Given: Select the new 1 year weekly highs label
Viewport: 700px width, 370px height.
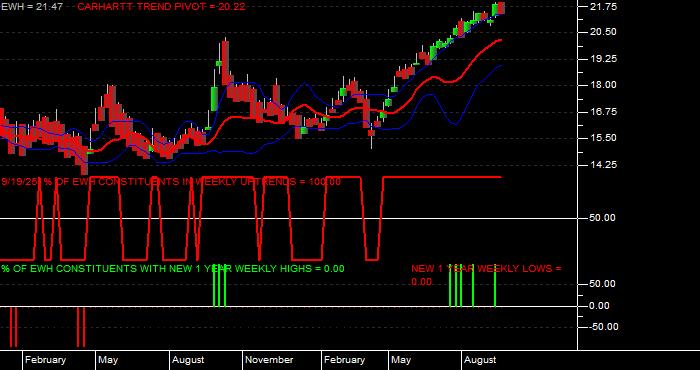Looking at the screenshot, I should 173,269.
